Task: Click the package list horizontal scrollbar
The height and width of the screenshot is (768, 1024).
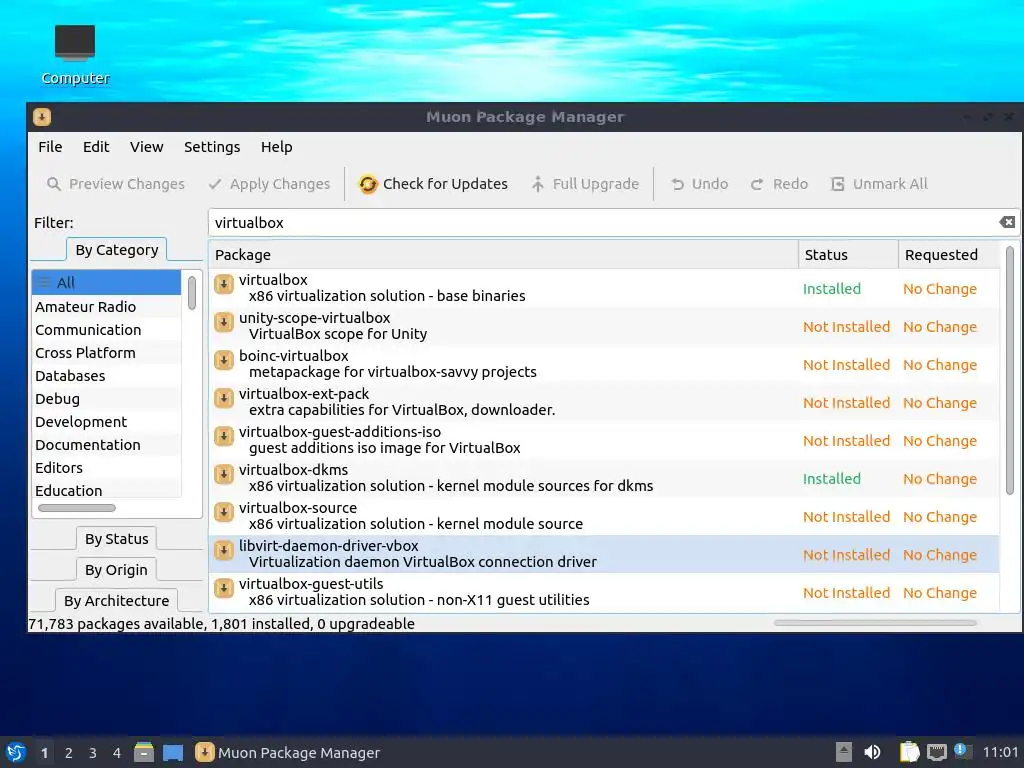Action: [x=875, y=623]
